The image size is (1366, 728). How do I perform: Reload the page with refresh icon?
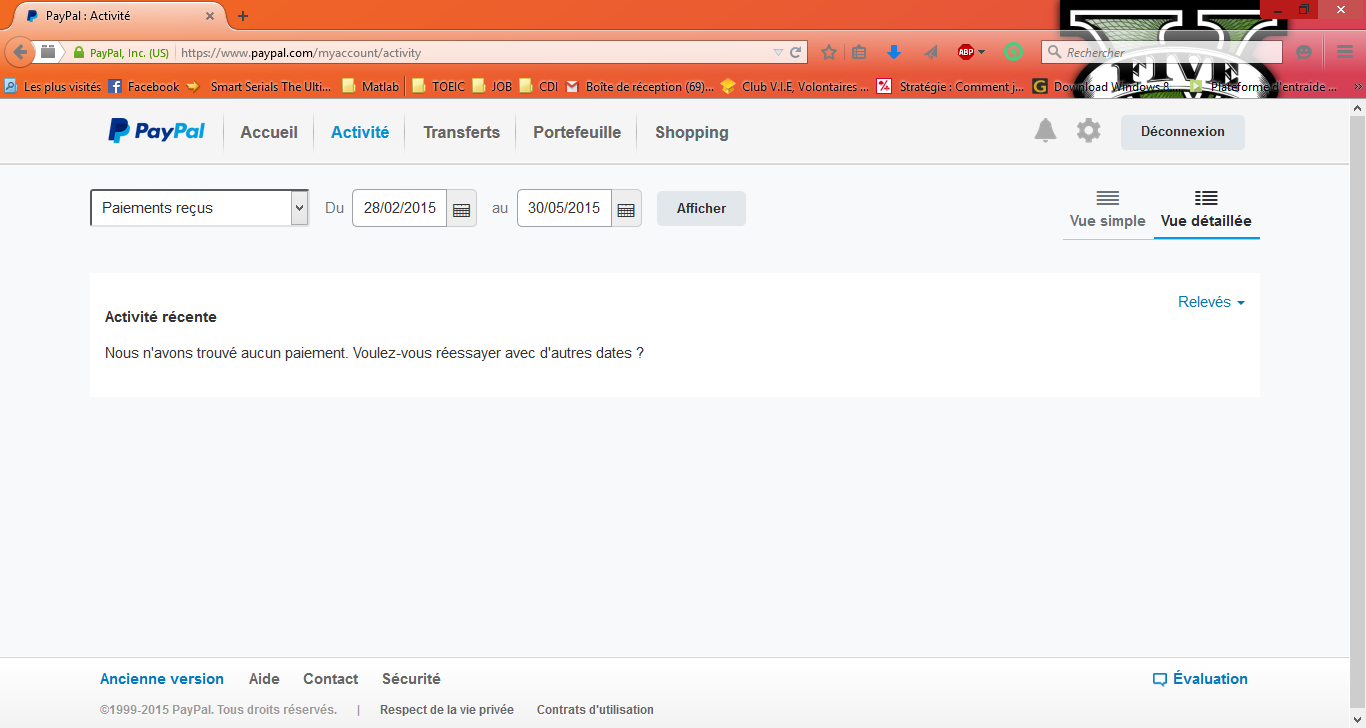point(796,52)
